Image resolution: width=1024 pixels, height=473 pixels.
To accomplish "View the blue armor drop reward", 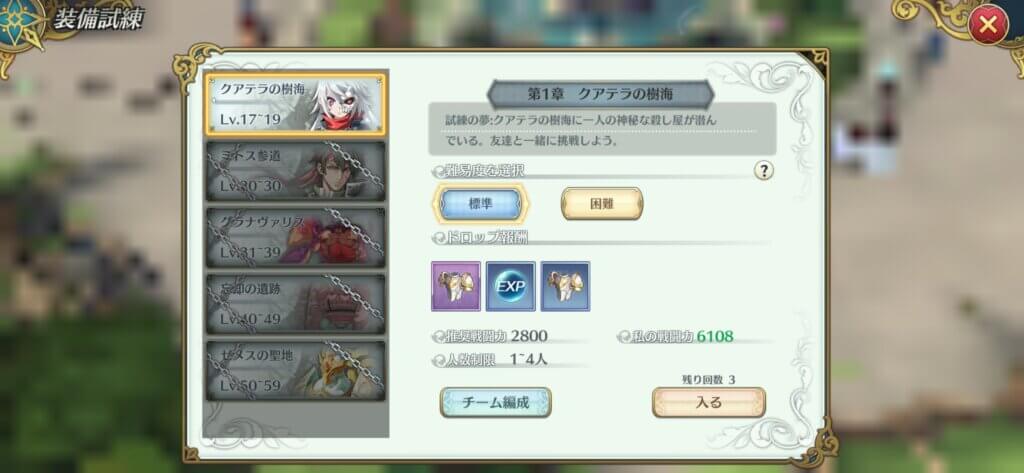I will pos(566,286).
